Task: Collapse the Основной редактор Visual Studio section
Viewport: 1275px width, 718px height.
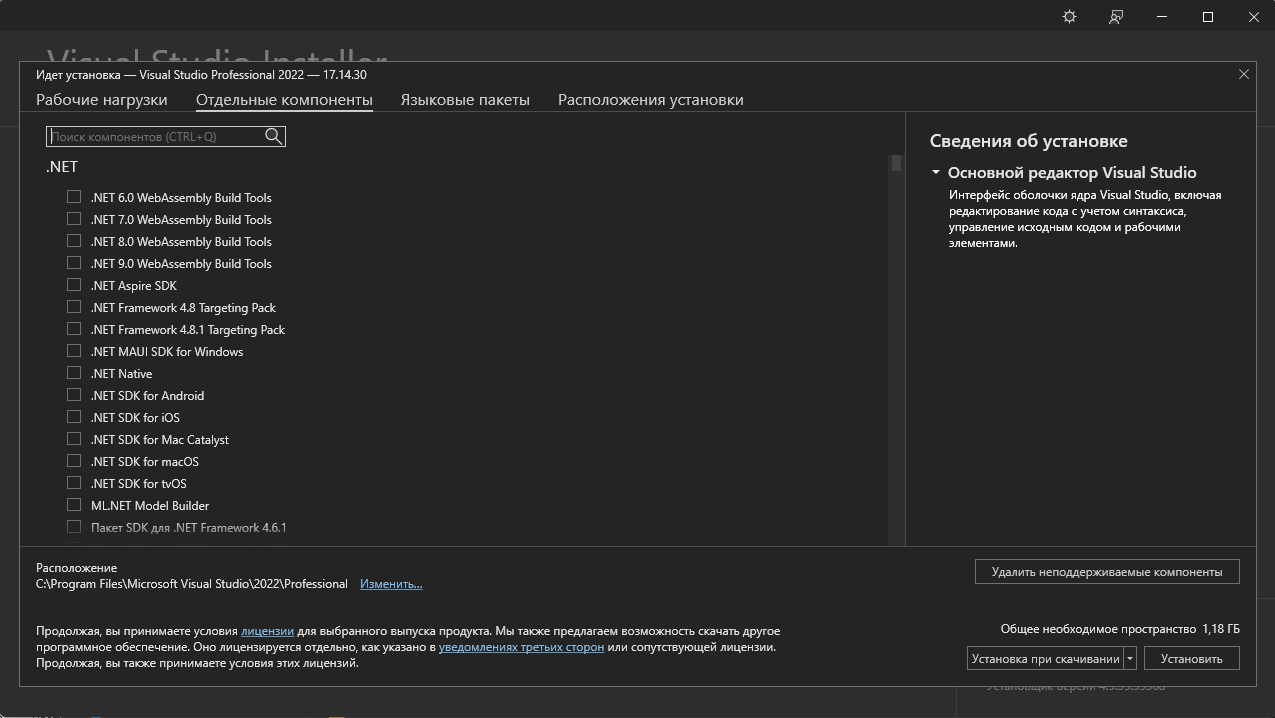Action: (x=936, y=173)
